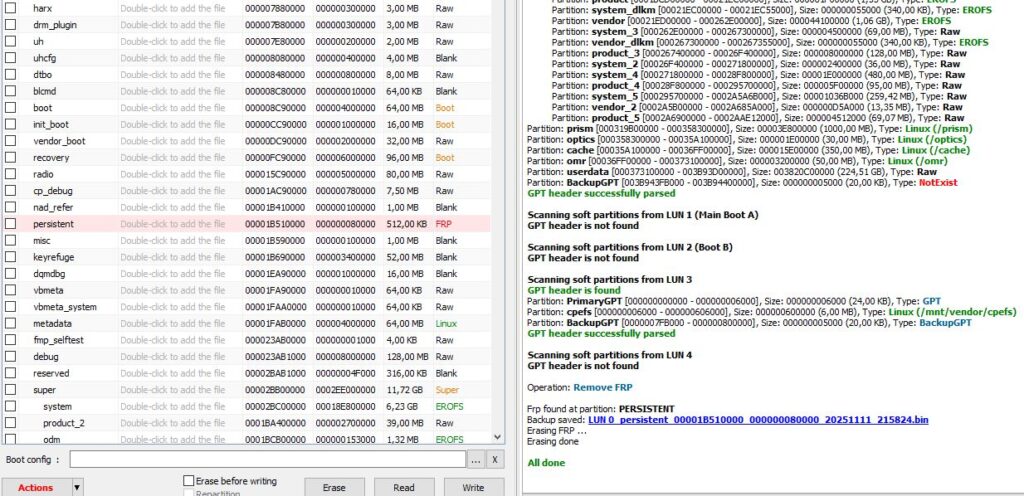
Task: Select the vbmeta_system partition name
Action: pos(65,307)
